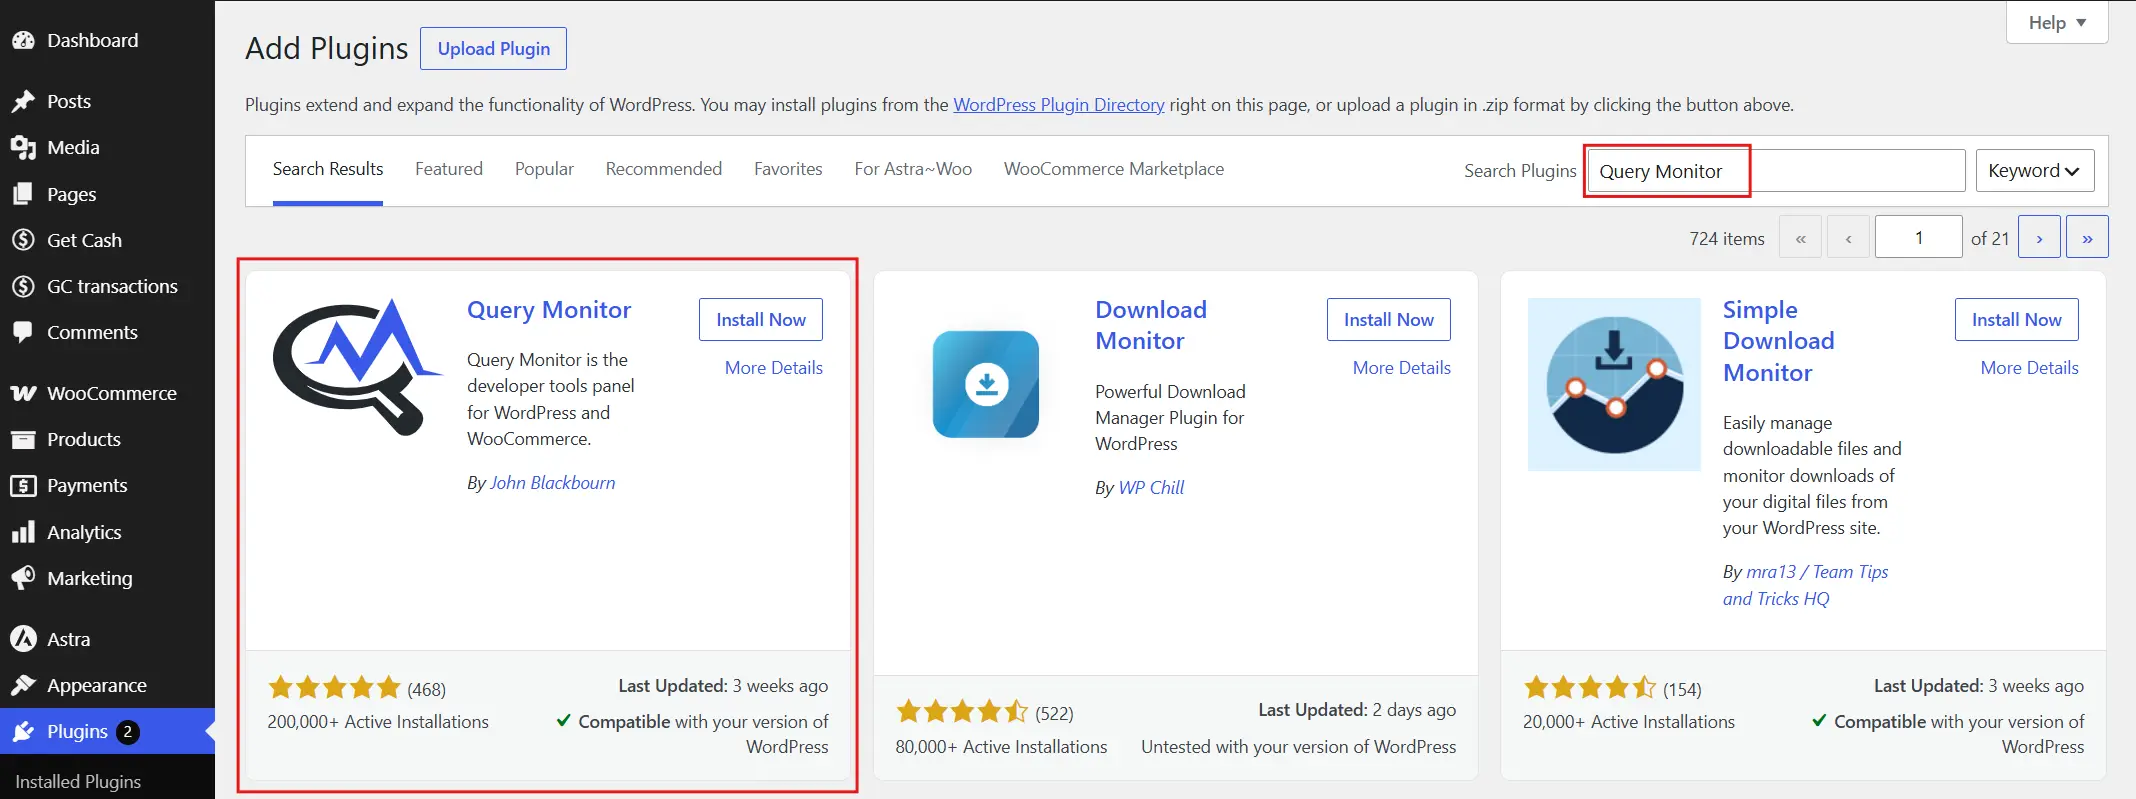The height and width of the screenshot is (799, 2136).
Task: Click the Astra logo icon
Action: [23, 639]
